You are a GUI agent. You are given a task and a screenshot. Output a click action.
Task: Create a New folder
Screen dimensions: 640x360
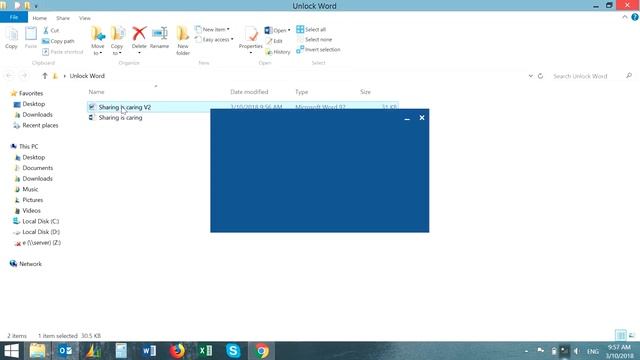click(183, 41)
